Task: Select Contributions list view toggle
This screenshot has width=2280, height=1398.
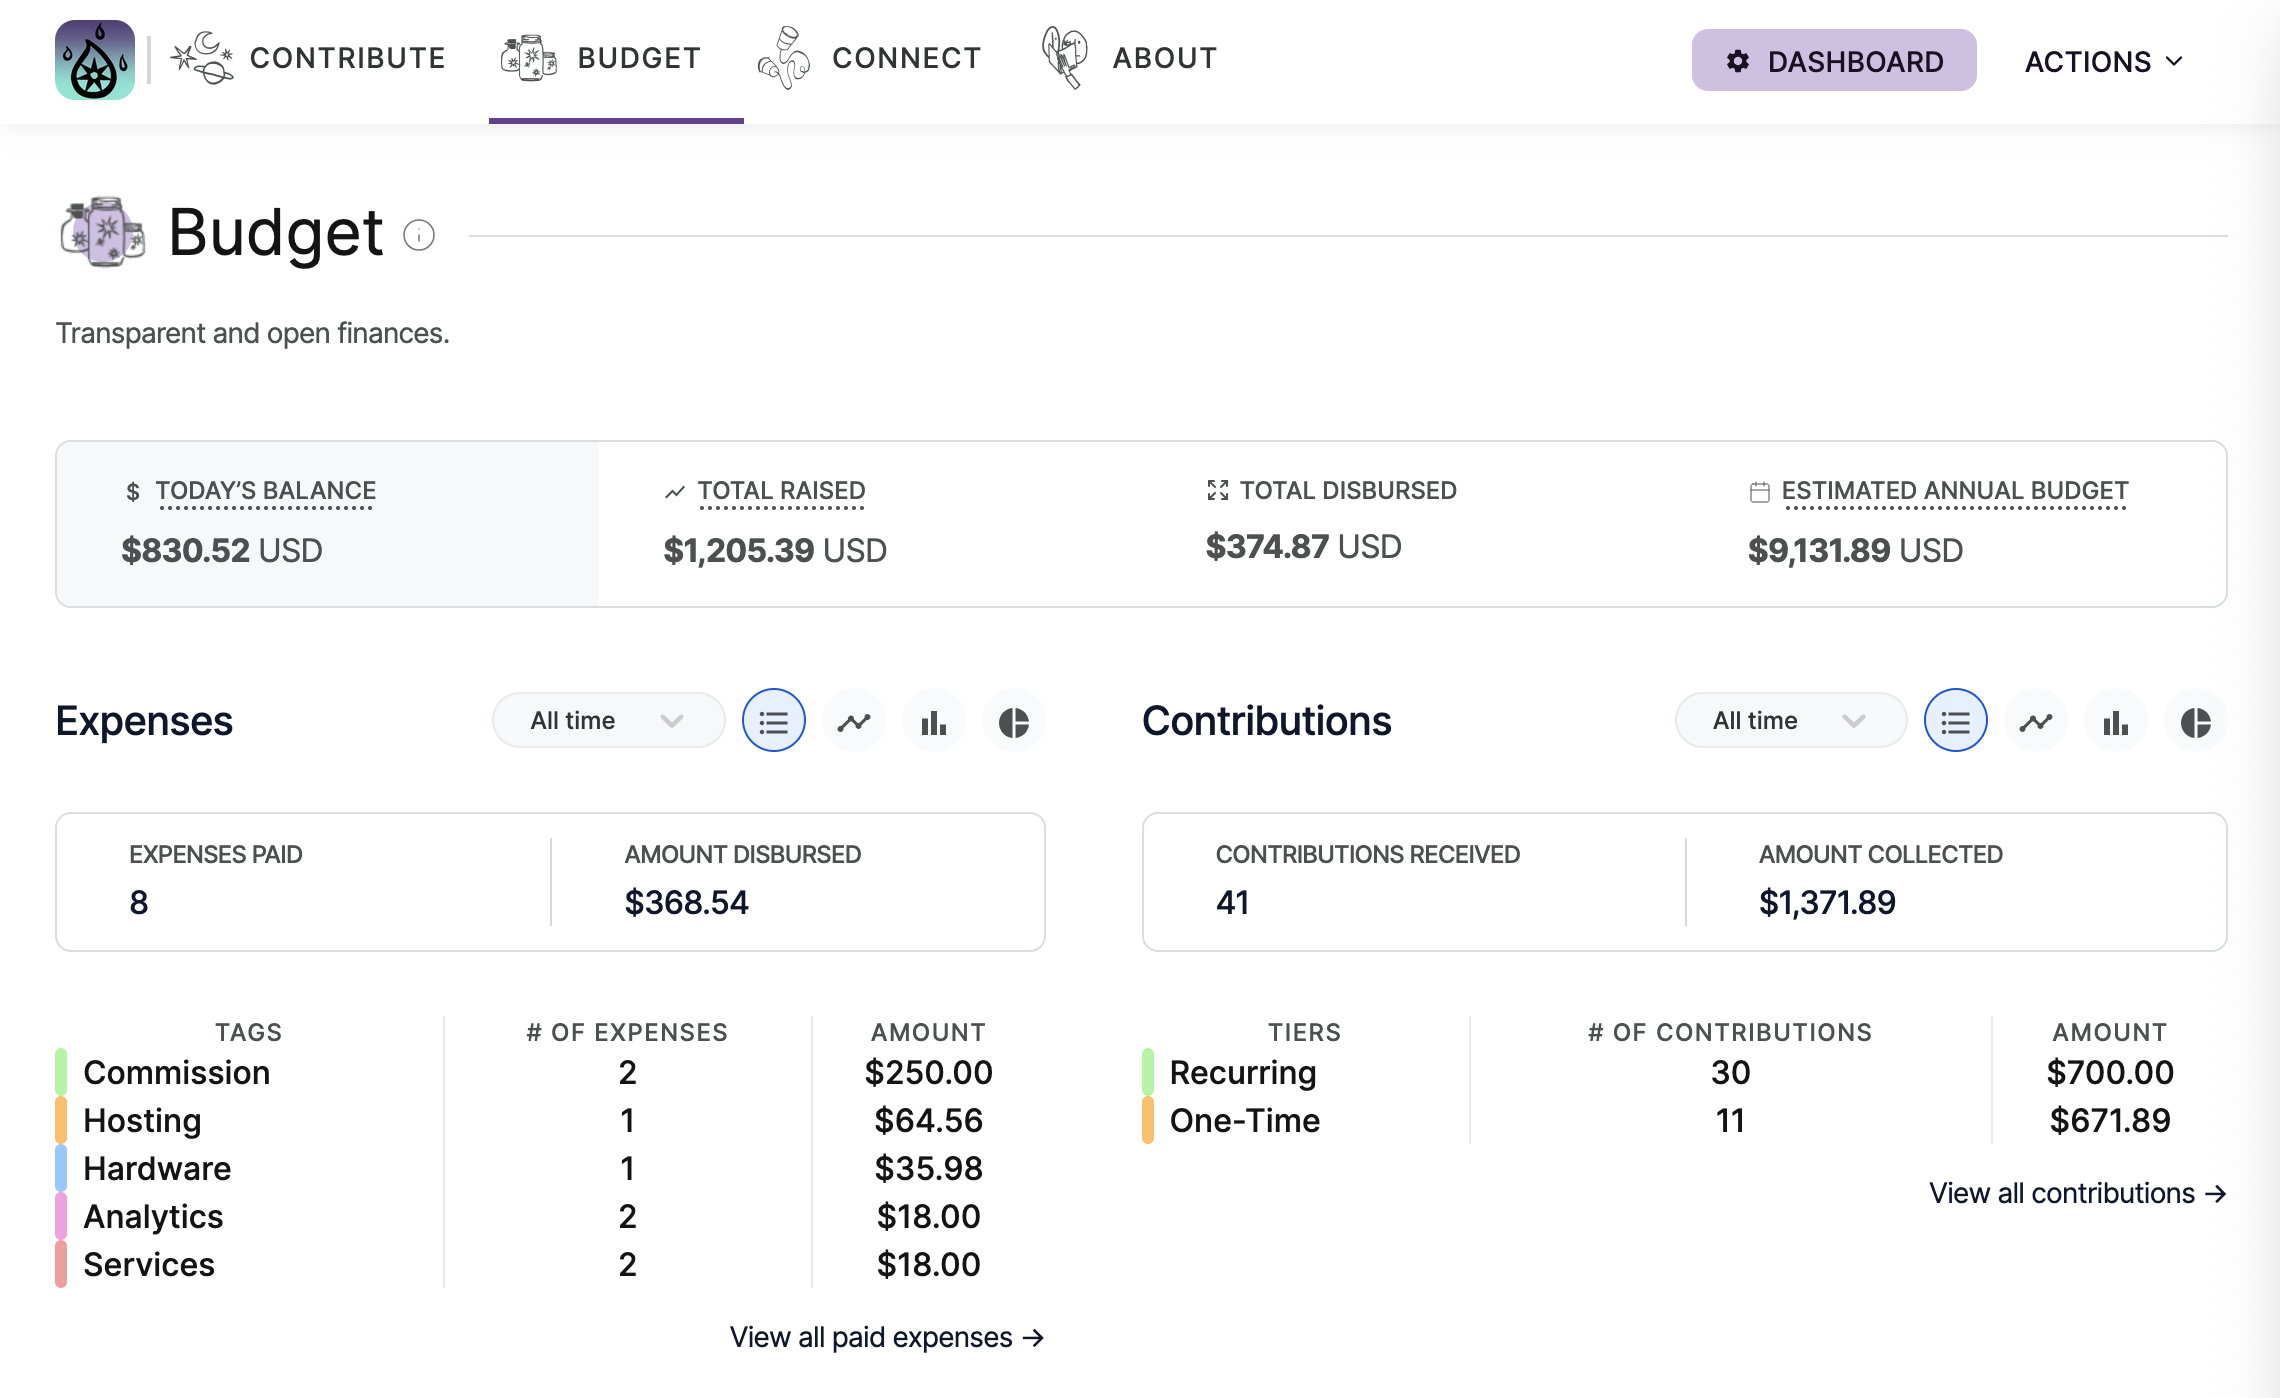Action: (x=1956, y=721)
